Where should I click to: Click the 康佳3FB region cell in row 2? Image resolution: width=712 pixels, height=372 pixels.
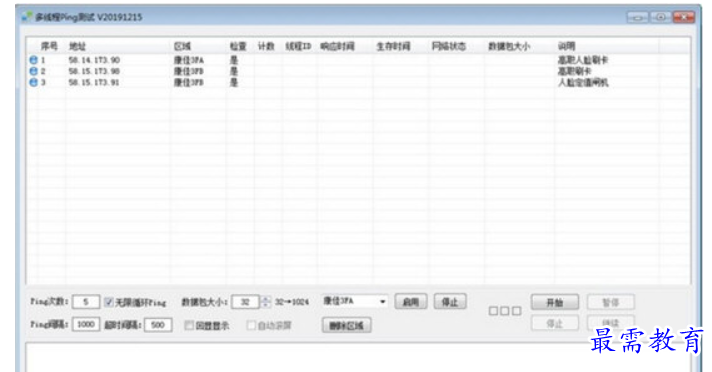click(x=189, y=71)
